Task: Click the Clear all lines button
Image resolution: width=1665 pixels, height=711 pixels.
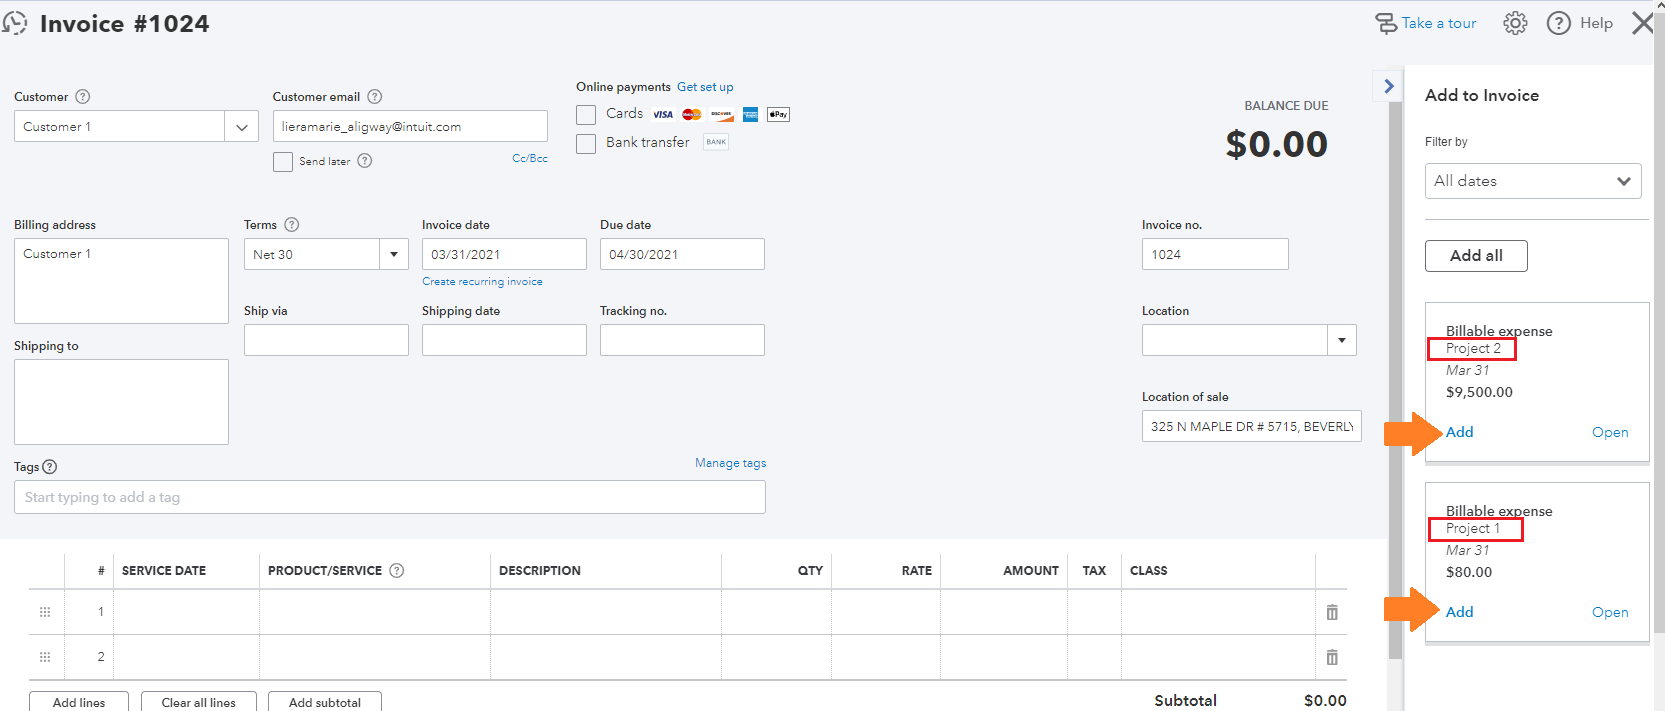Action: (199, 702)
